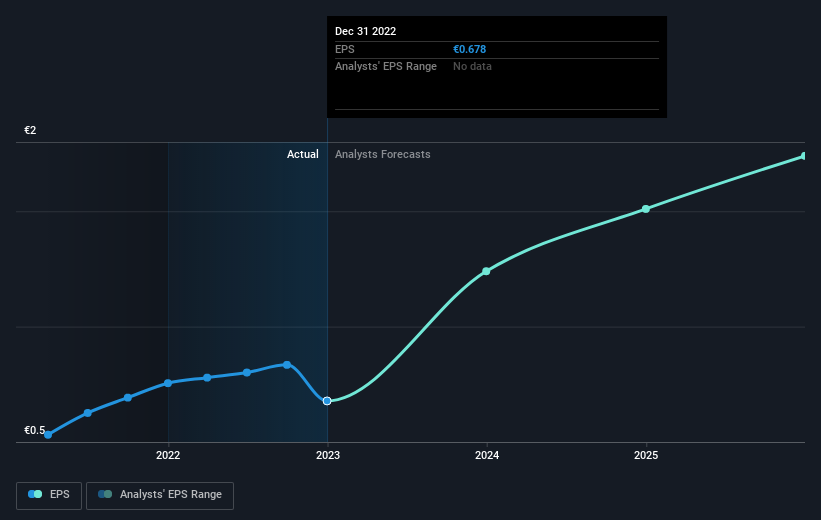Click the Analysts' EPS Range row label in tooltip
821x520 pixels.
click(x=386, y=67)
